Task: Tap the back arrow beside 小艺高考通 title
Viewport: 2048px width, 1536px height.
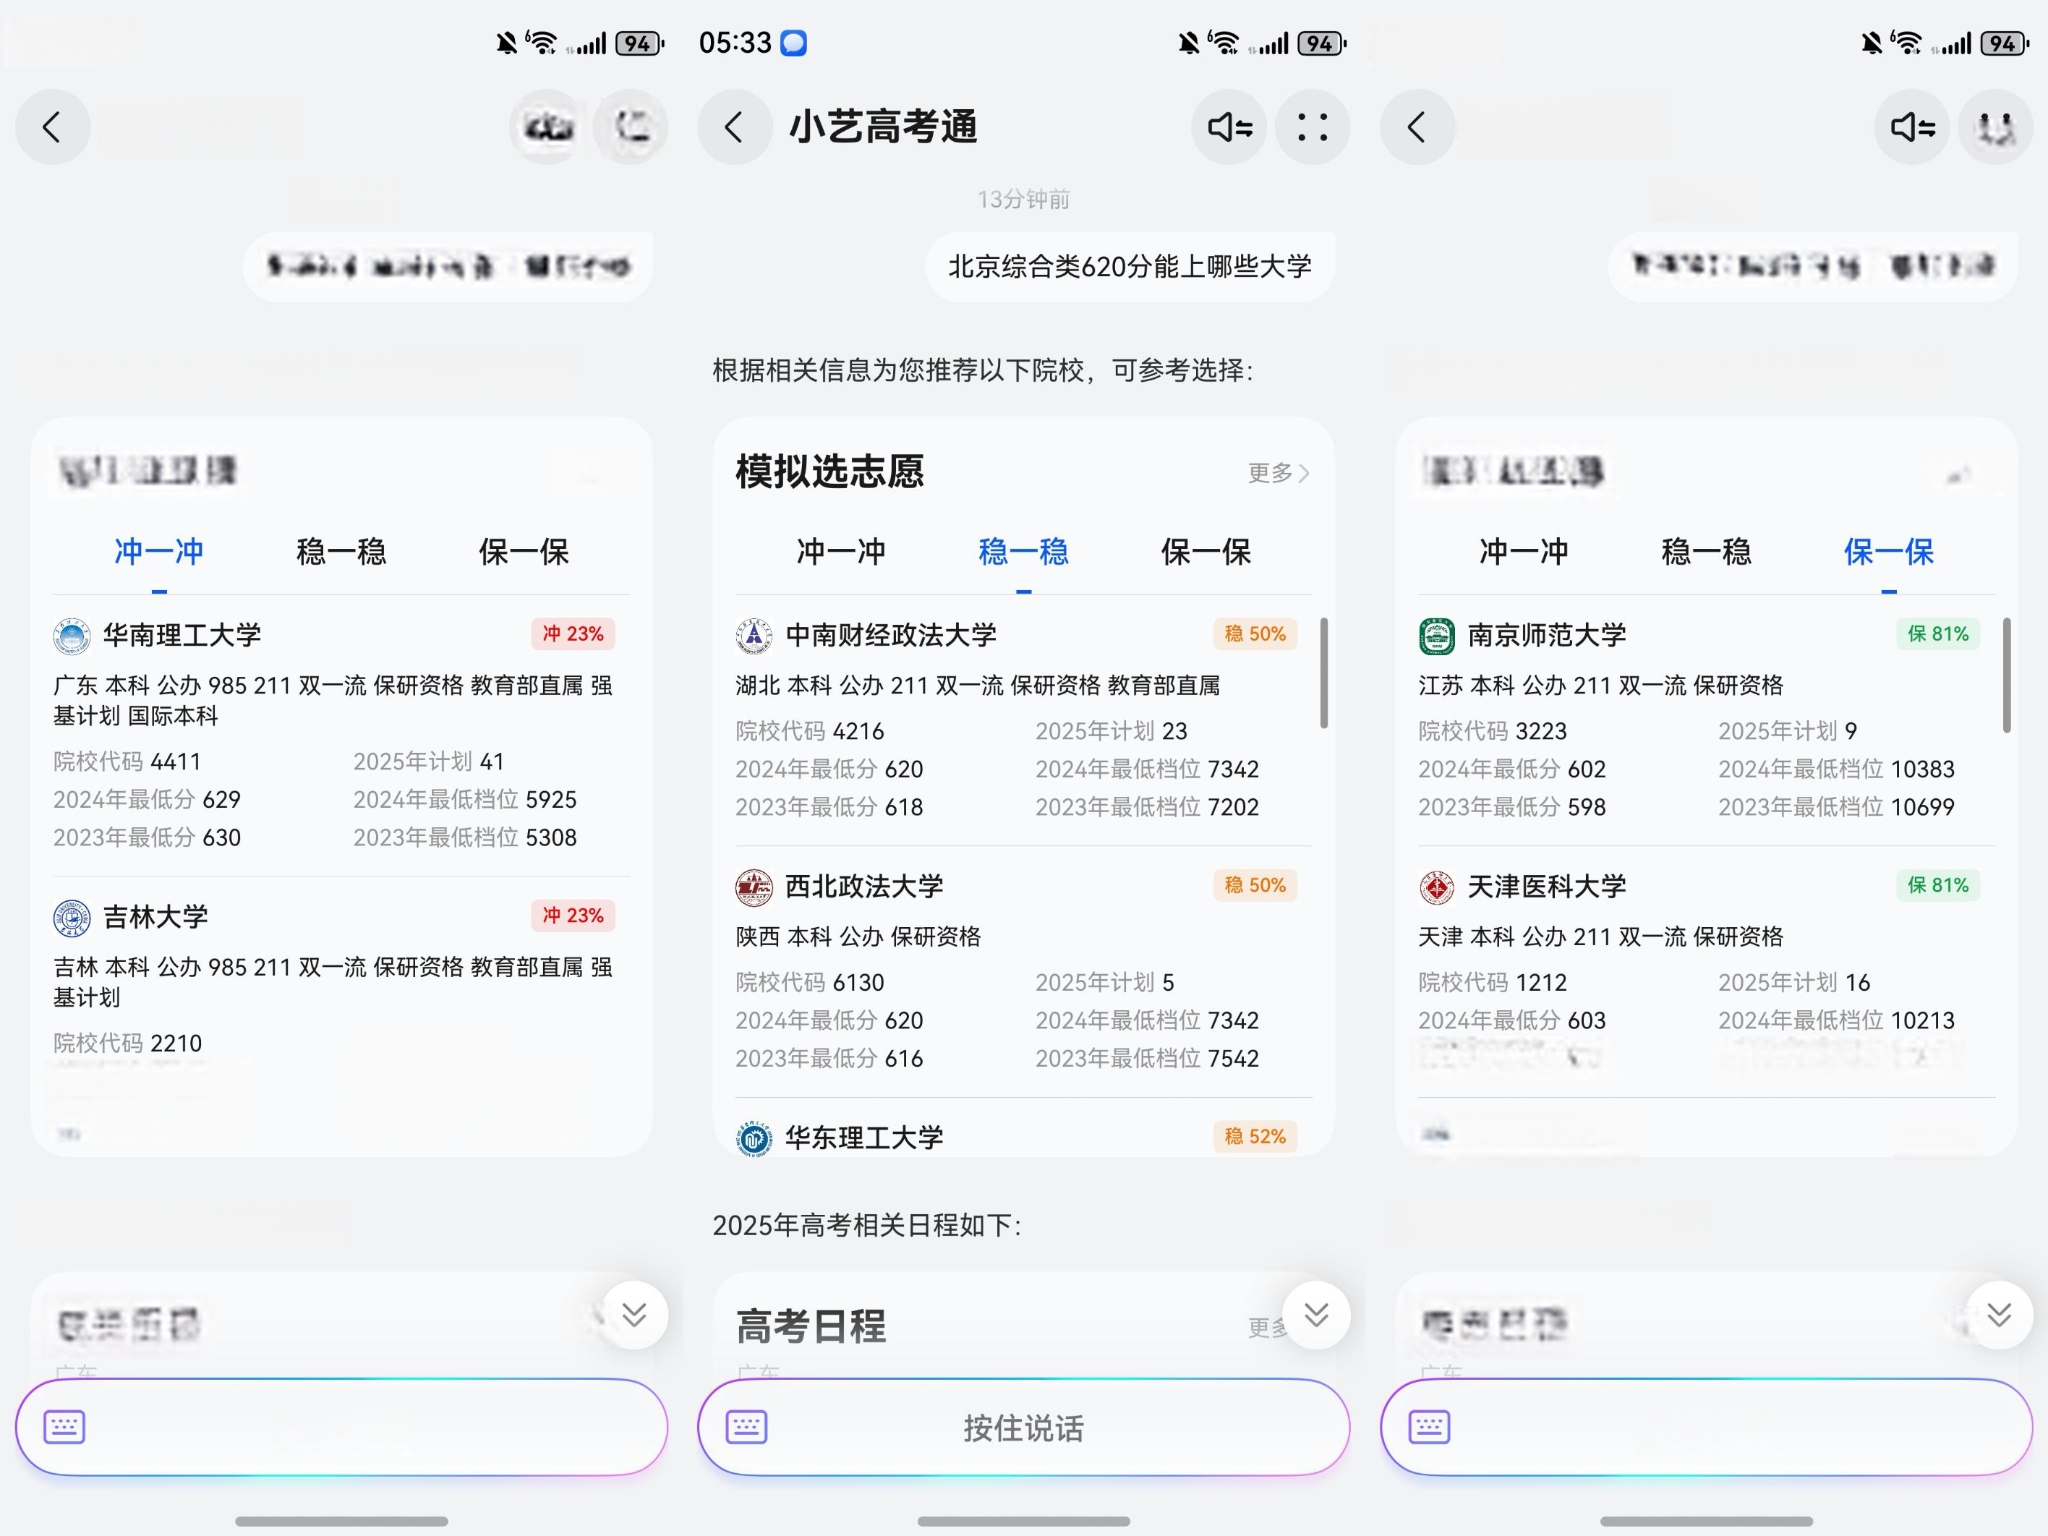Action: pos(735,127)
